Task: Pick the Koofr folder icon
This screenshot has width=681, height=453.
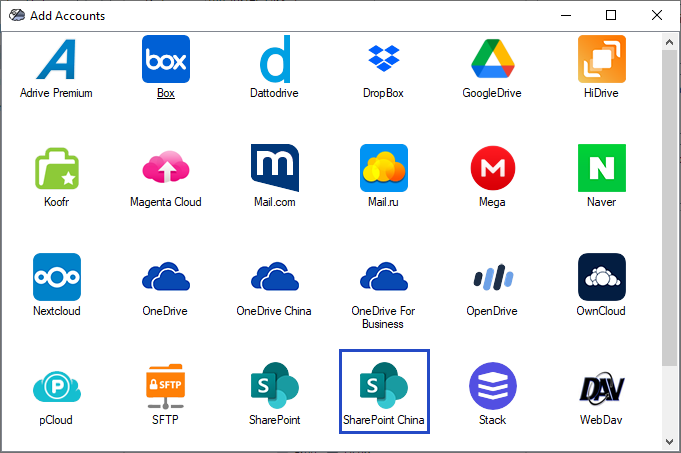Action: pyautogui.click(x=57, y=169)
